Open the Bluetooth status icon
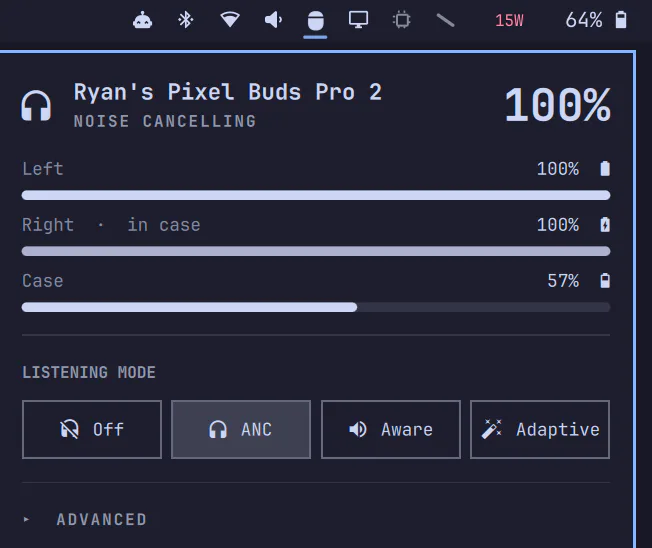Screen dimensions: 652x548 pos(185,20)
